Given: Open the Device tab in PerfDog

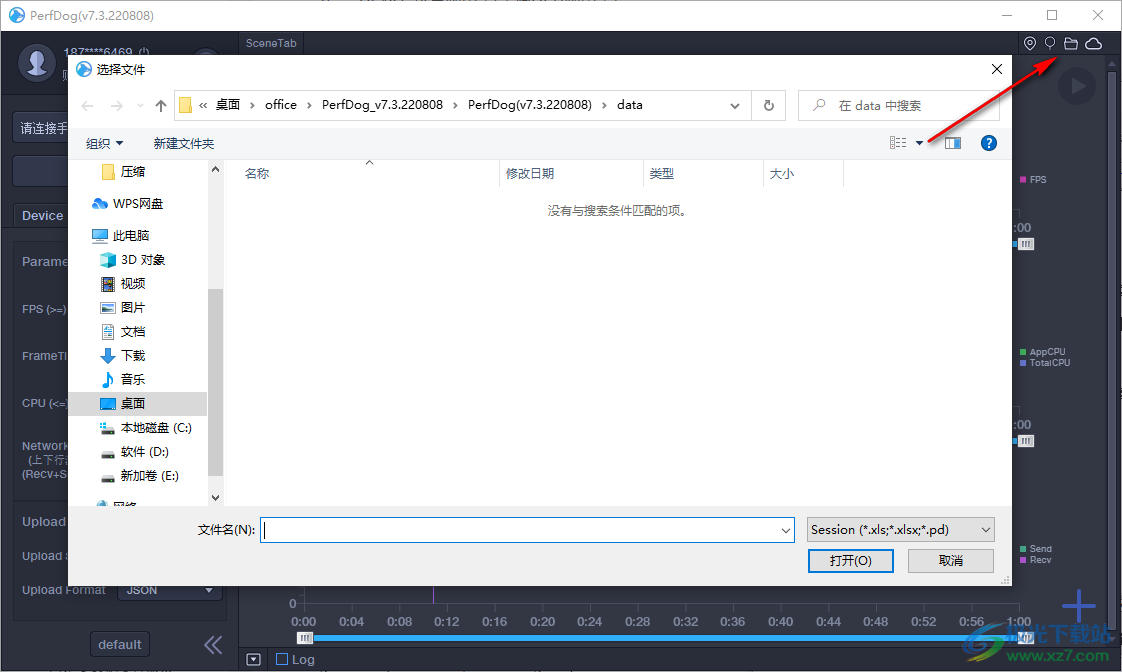Looking at the screenshot, I should 42,215.
